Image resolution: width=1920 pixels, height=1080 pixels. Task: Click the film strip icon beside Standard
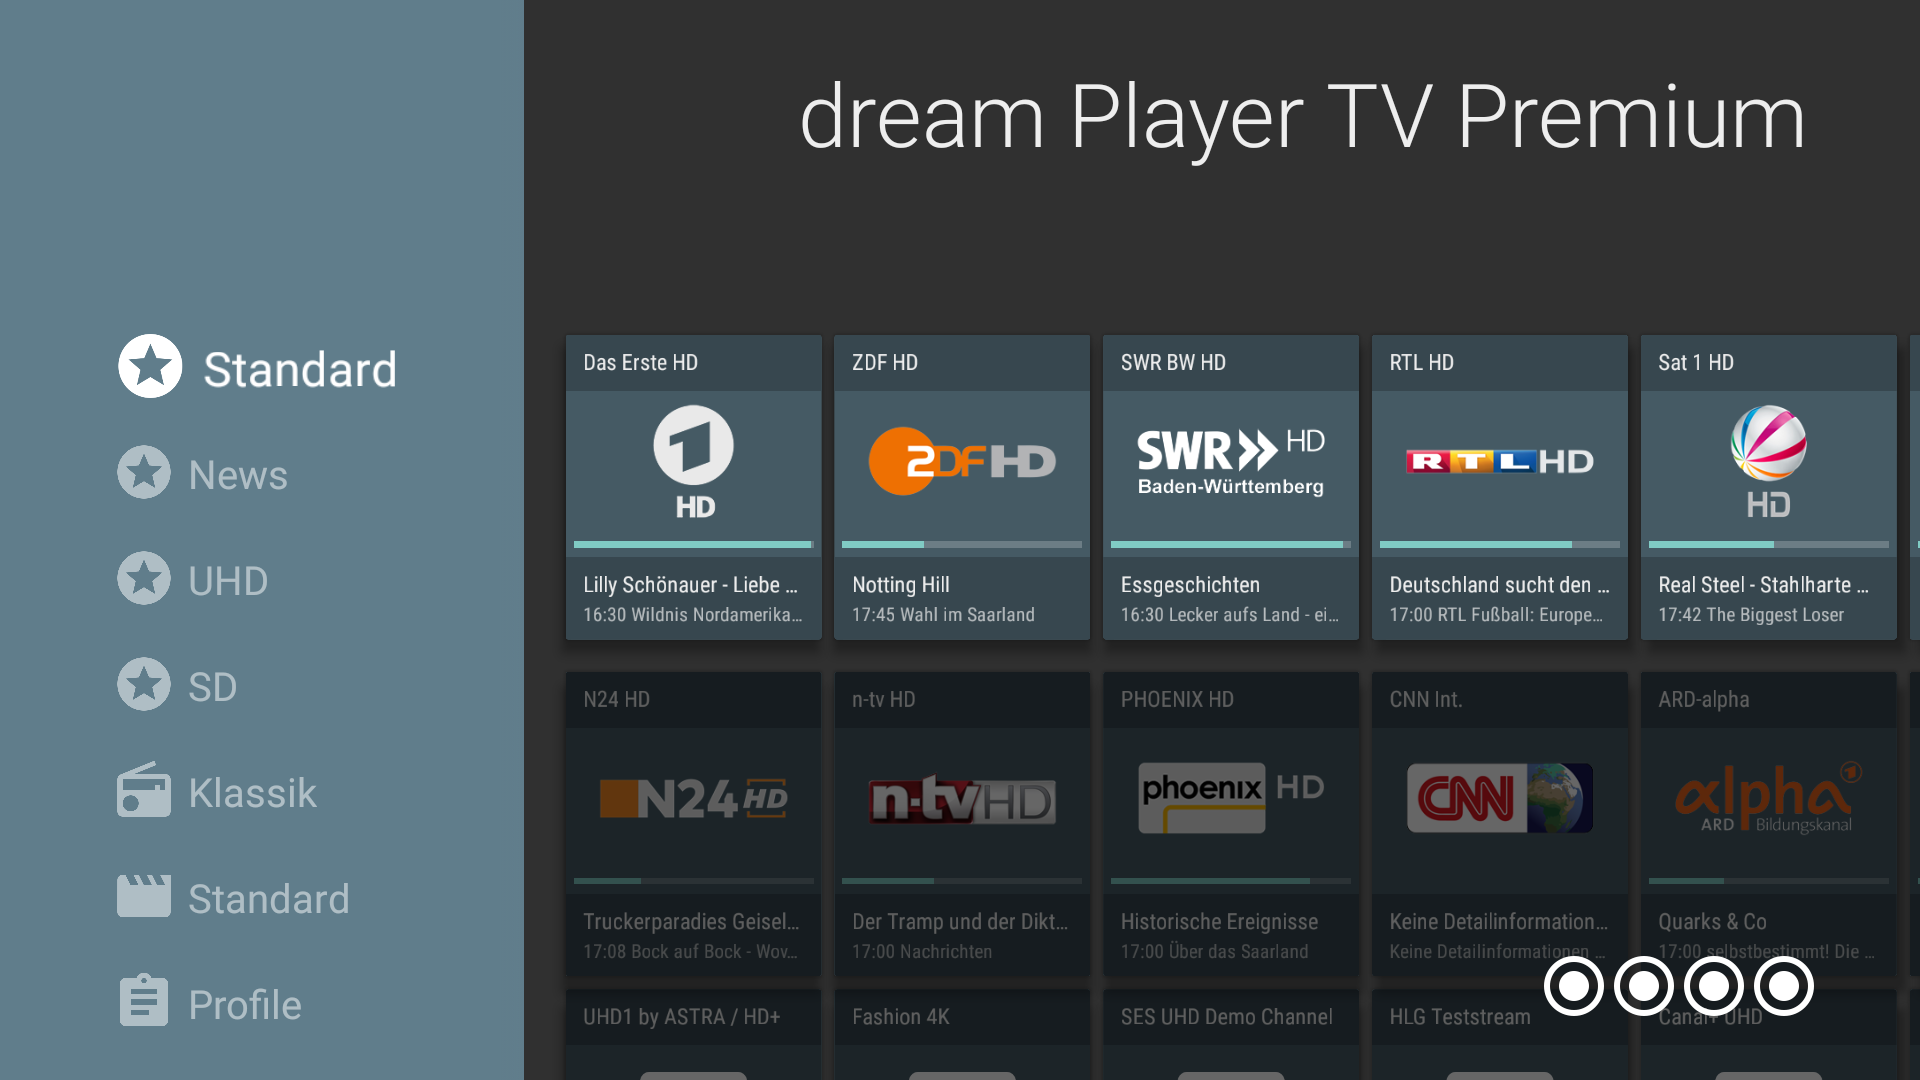(144, 896)
